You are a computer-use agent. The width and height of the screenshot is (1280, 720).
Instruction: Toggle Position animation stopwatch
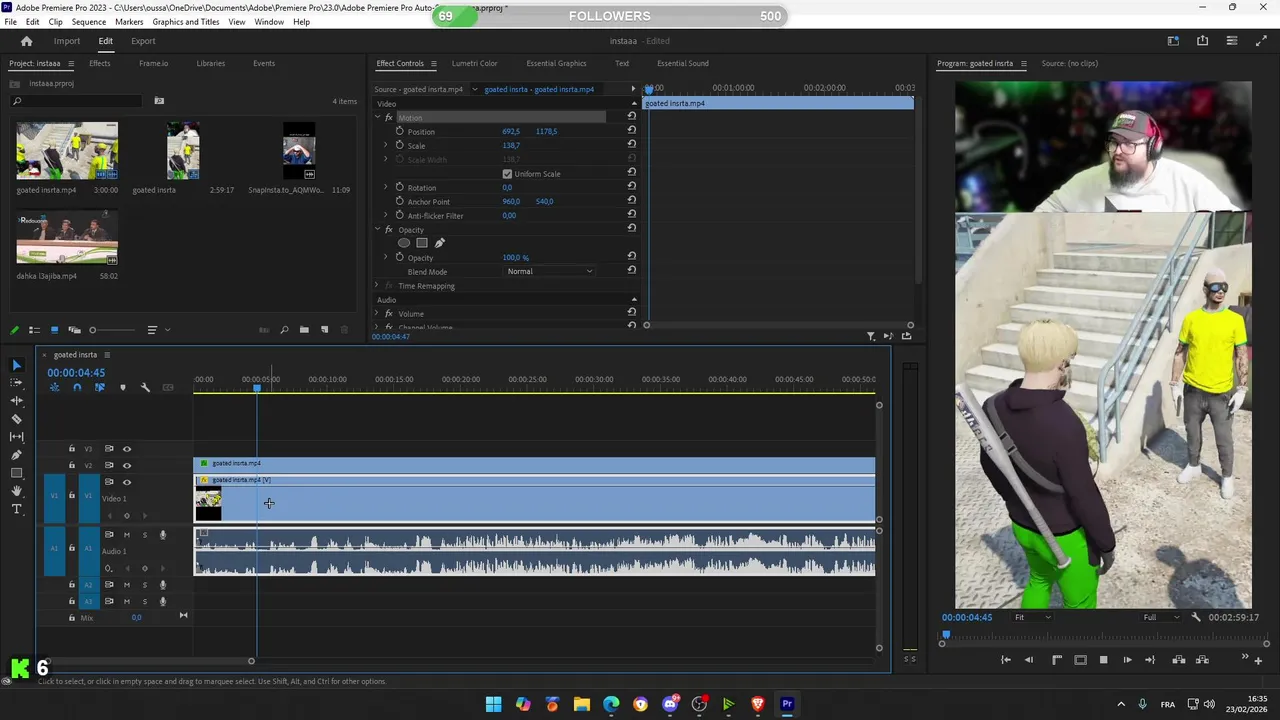click(400, 131)
